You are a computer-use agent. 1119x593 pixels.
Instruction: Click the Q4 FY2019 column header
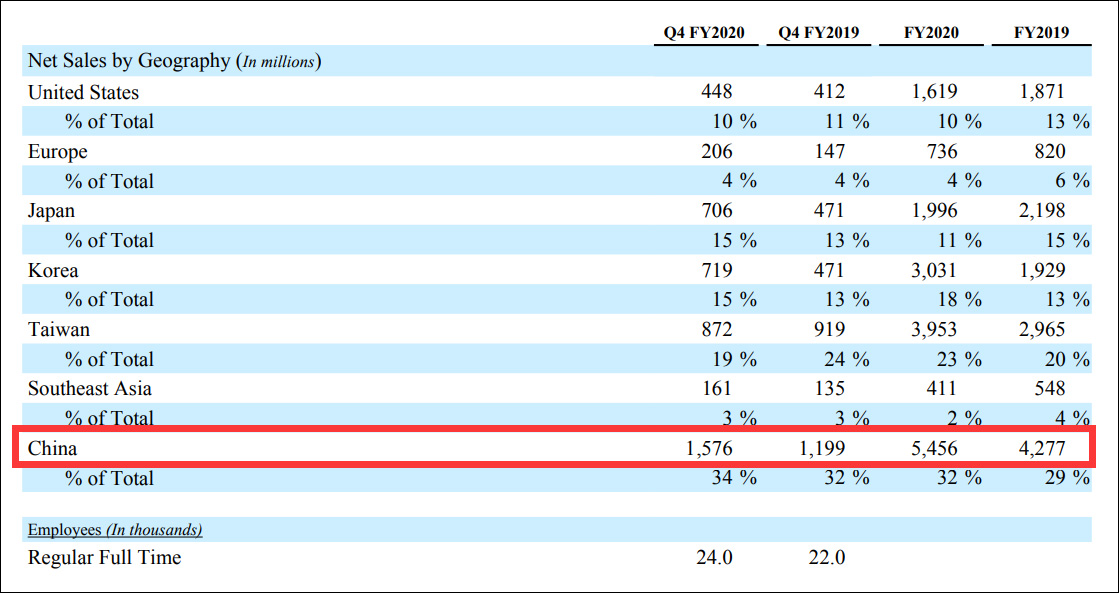(x=820, y=32)
